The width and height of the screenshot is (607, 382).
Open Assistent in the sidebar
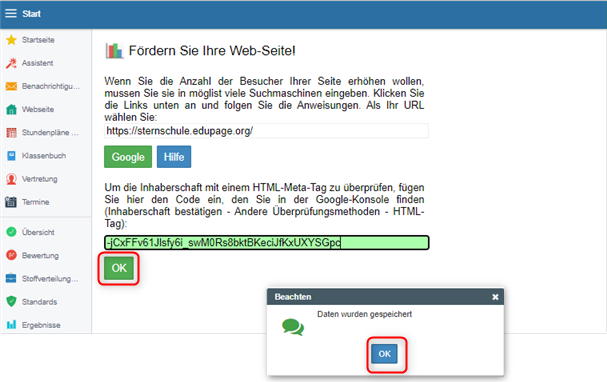pos(38,63)
